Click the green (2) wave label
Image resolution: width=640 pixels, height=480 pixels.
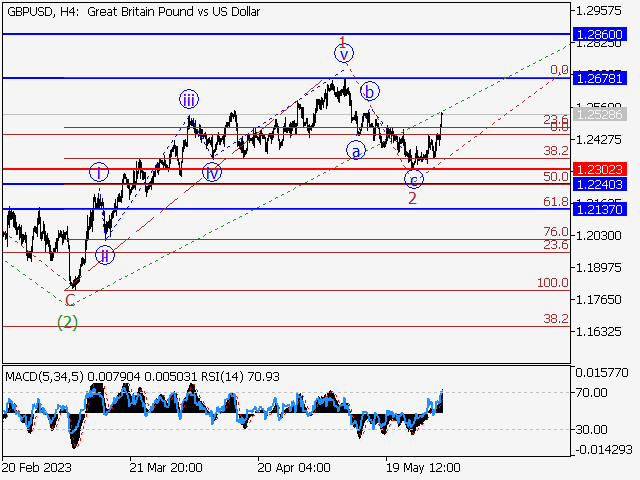coord(67,322)
